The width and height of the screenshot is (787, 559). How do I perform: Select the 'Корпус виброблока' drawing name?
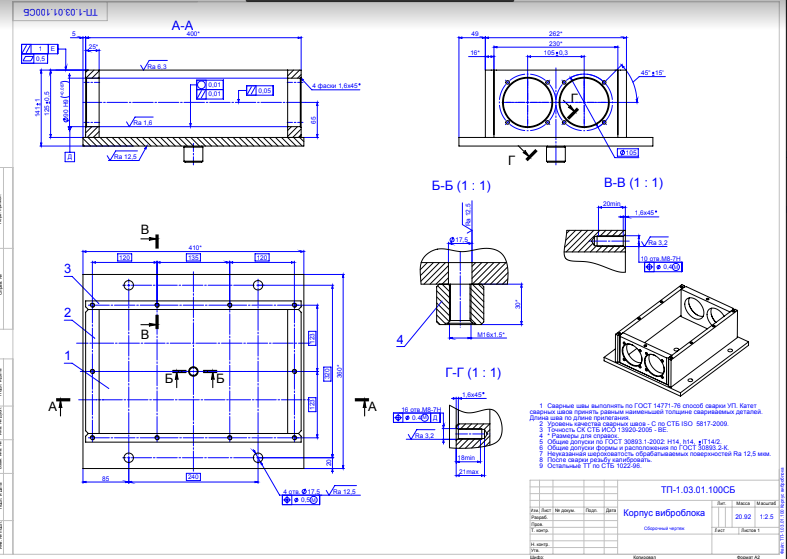[x=664, y=513]
